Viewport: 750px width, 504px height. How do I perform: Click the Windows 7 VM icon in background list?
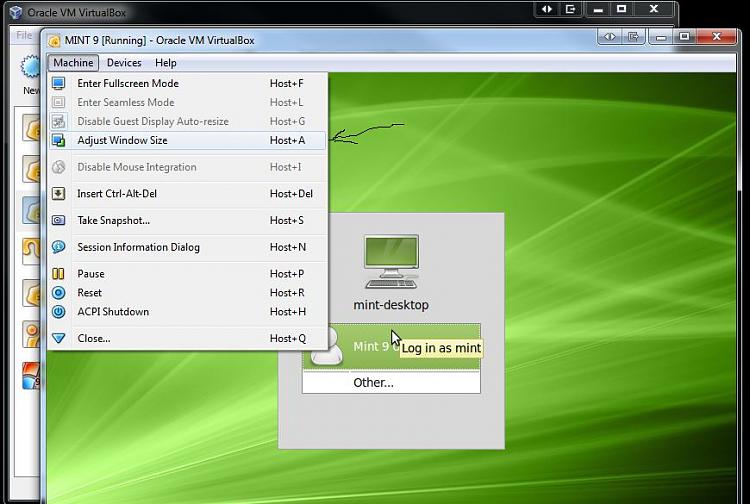point(31,375)
